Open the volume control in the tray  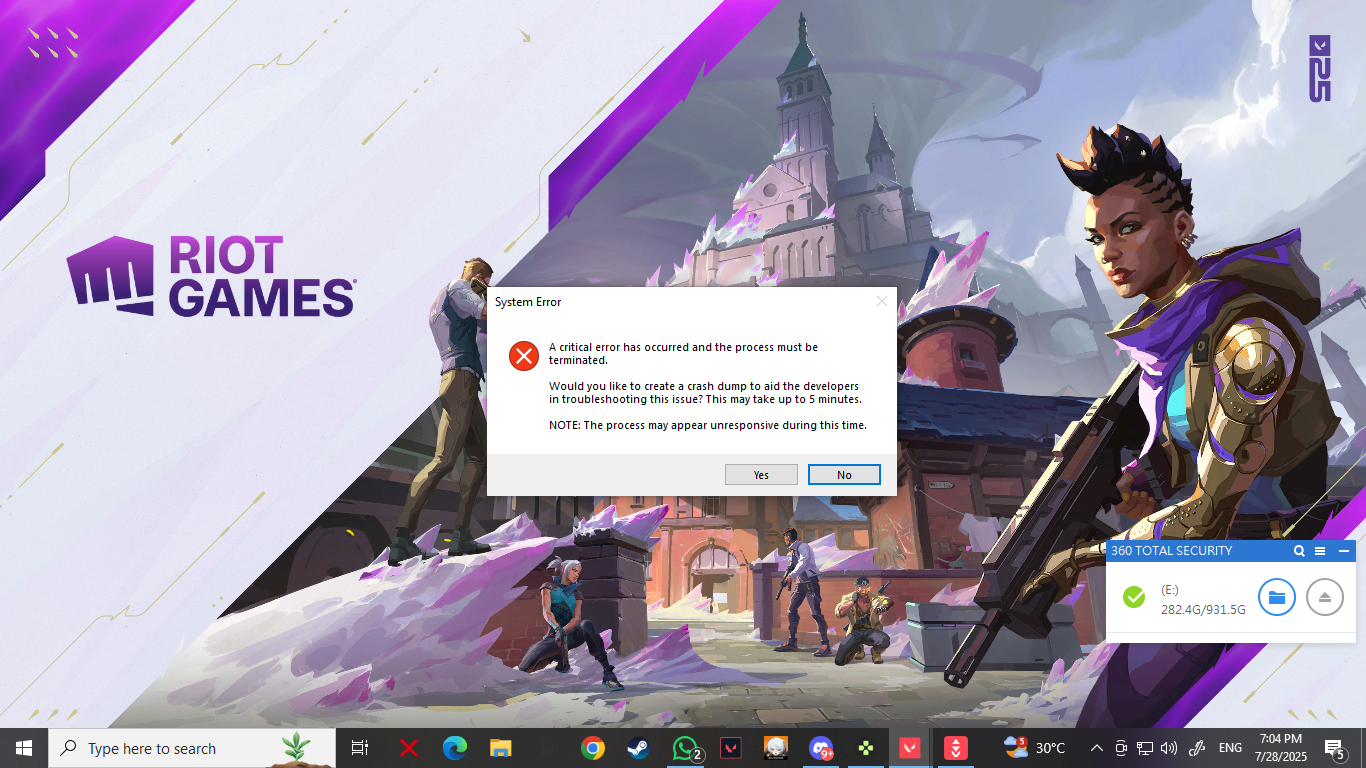click(x=1167, y=748)
